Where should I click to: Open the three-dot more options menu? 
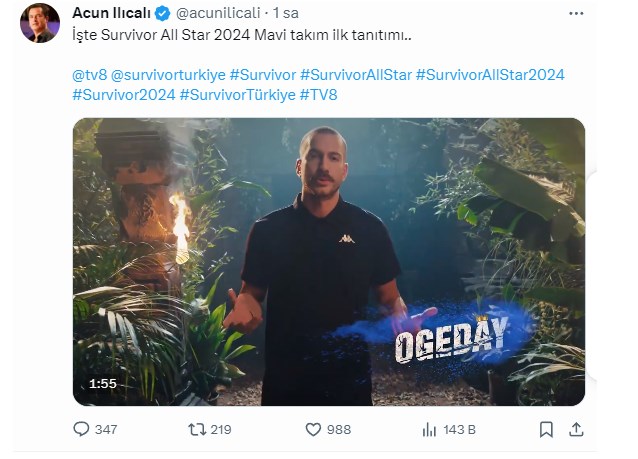pyautogui.click(x=576, y=13)
